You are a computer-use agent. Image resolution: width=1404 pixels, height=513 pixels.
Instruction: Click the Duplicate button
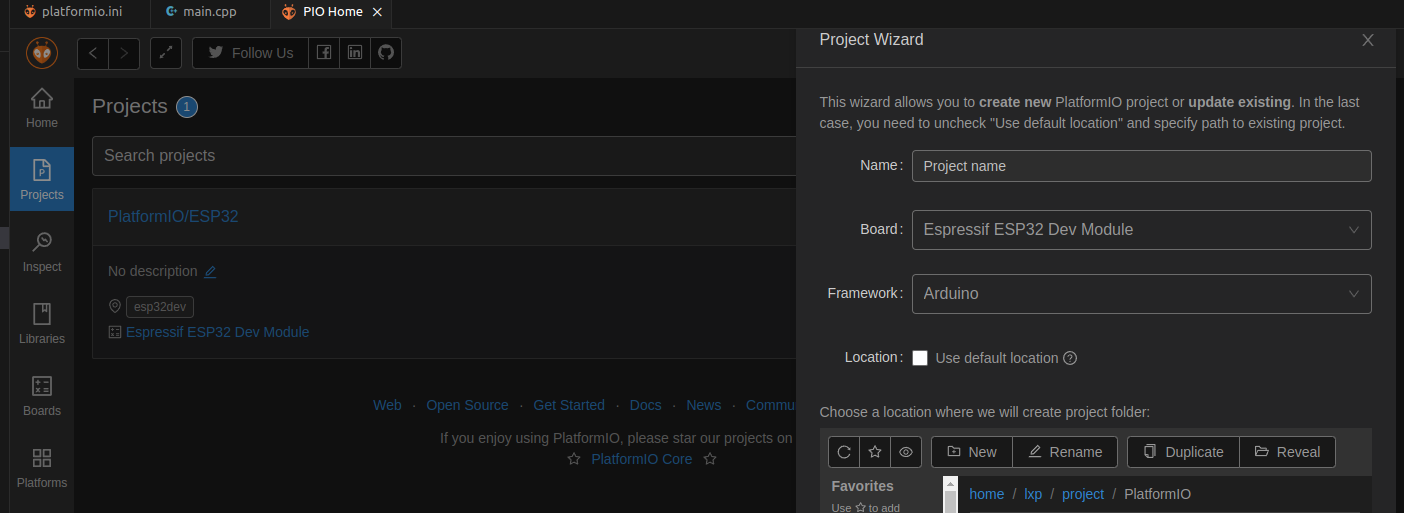click(x=1183, y=452)
